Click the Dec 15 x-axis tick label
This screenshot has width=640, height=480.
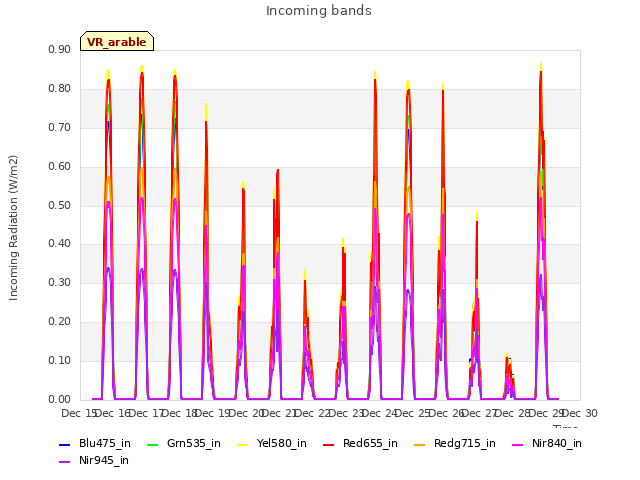pos(78,413)
